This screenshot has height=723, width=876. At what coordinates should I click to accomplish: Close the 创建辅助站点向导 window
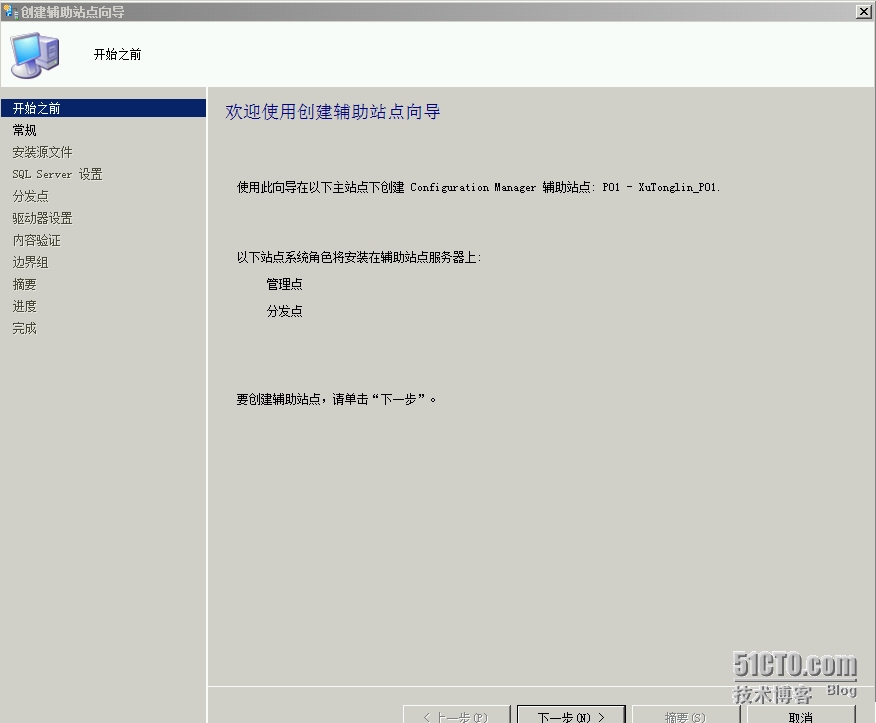pos(863,11)
